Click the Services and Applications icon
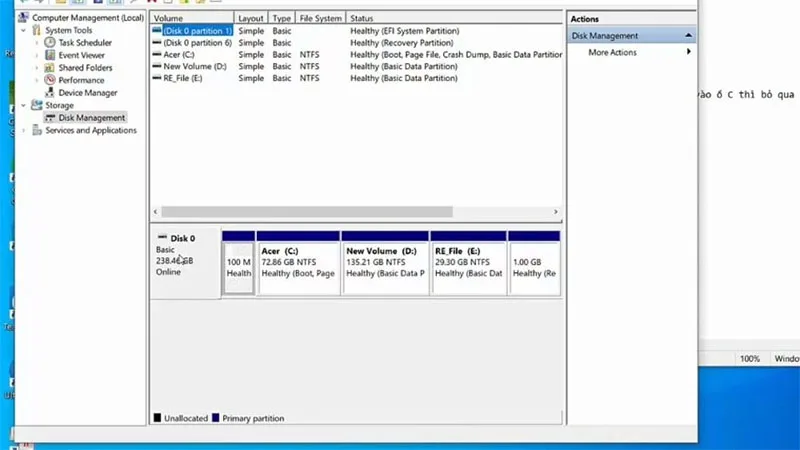 coord(37,130)
